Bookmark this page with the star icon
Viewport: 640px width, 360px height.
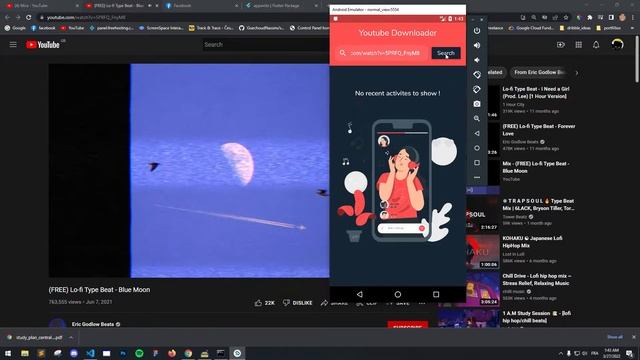pyautogui.click(x=566, y=18)
